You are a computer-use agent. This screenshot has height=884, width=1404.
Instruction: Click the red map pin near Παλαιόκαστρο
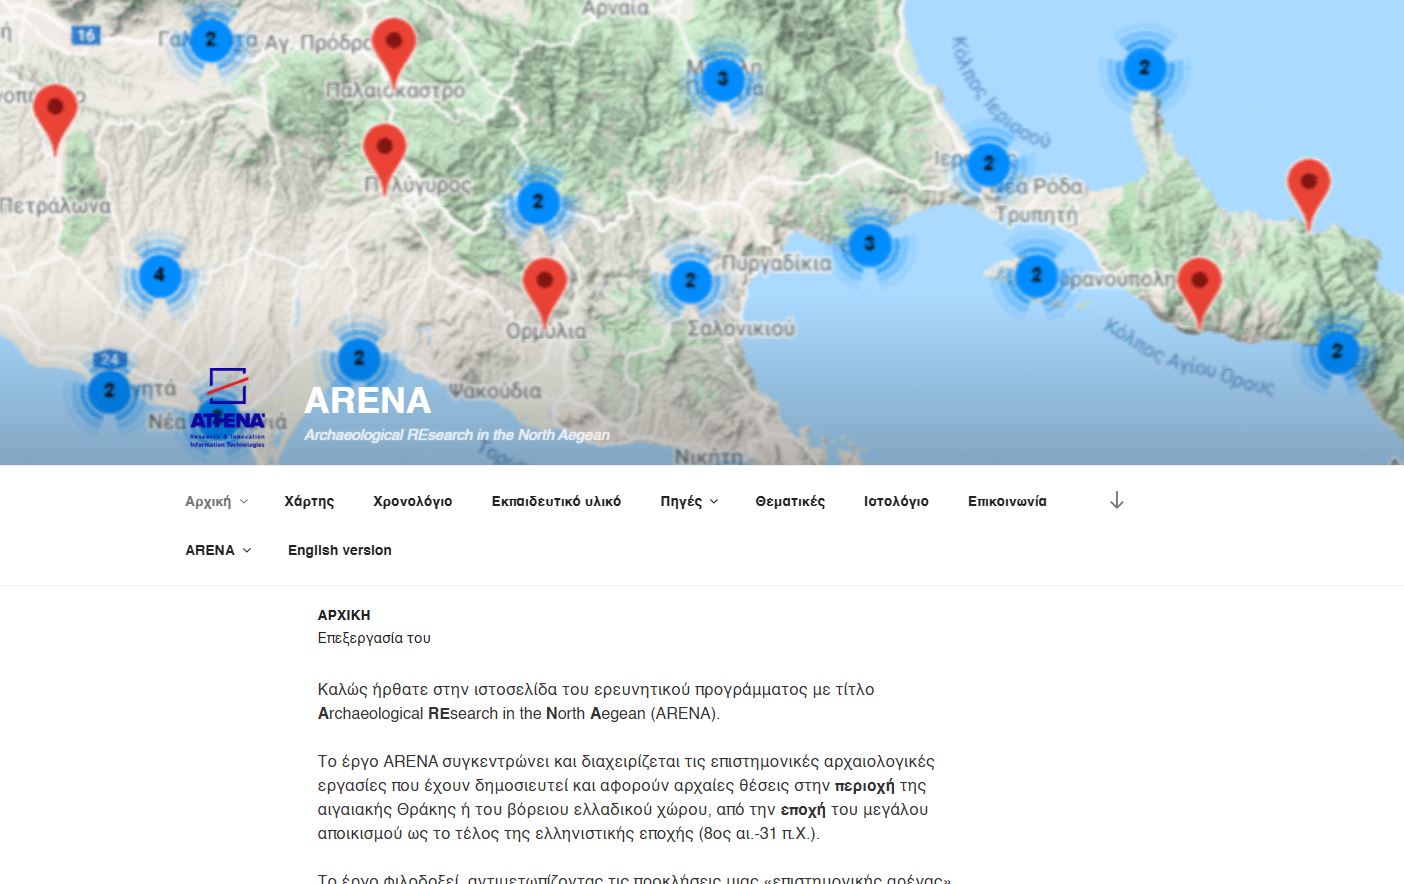[x=393, y=46]
